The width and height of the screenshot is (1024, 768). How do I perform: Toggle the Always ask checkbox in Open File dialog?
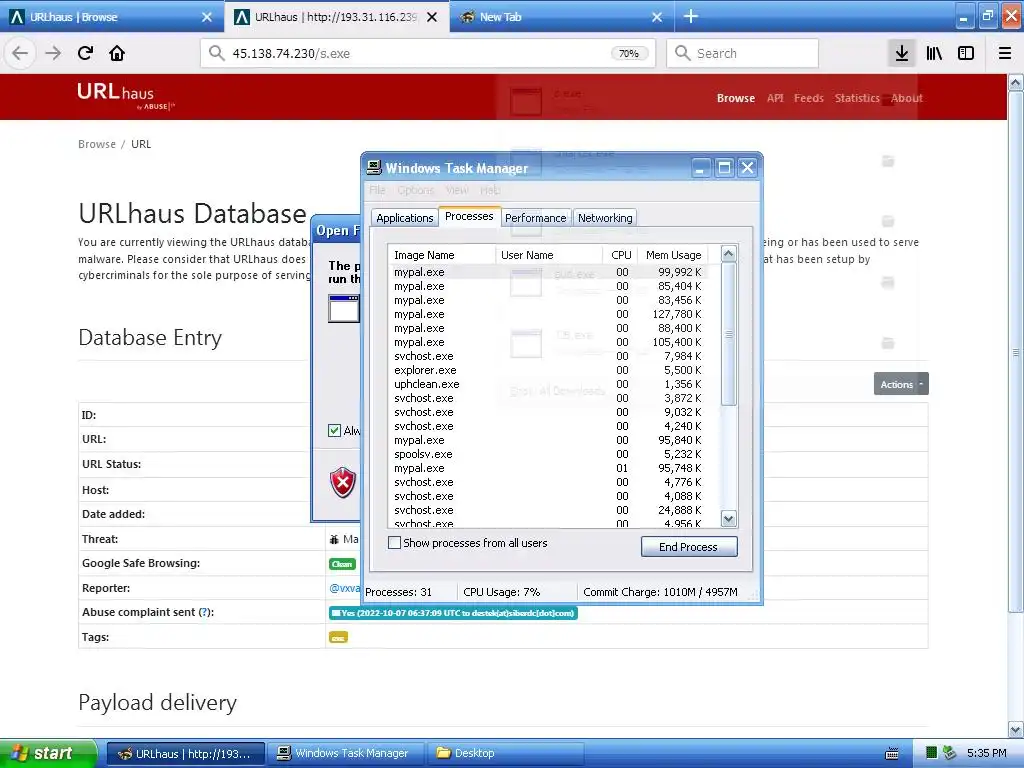334,430
